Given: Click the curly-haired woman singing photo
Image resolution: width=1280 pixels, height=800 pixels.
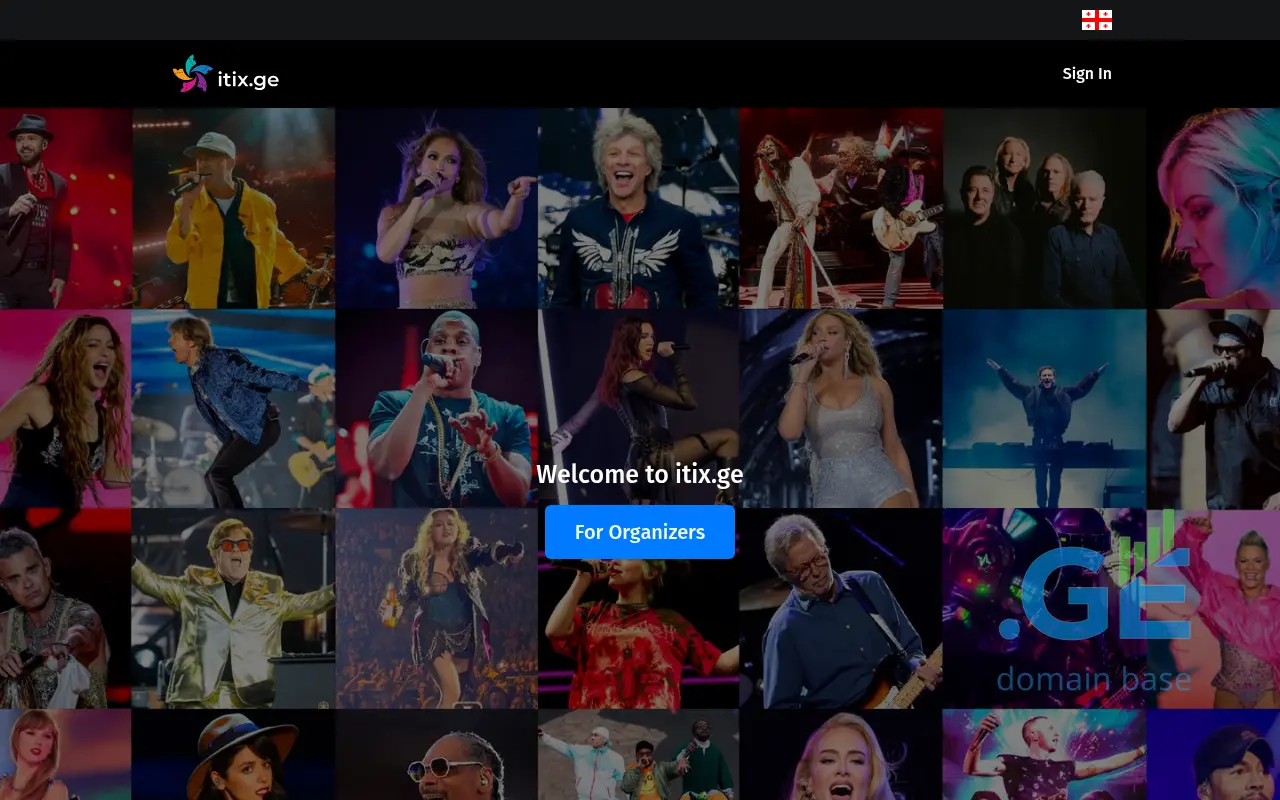Looking at the screenshot, I should pyautogui.click(x=65, y=408).
